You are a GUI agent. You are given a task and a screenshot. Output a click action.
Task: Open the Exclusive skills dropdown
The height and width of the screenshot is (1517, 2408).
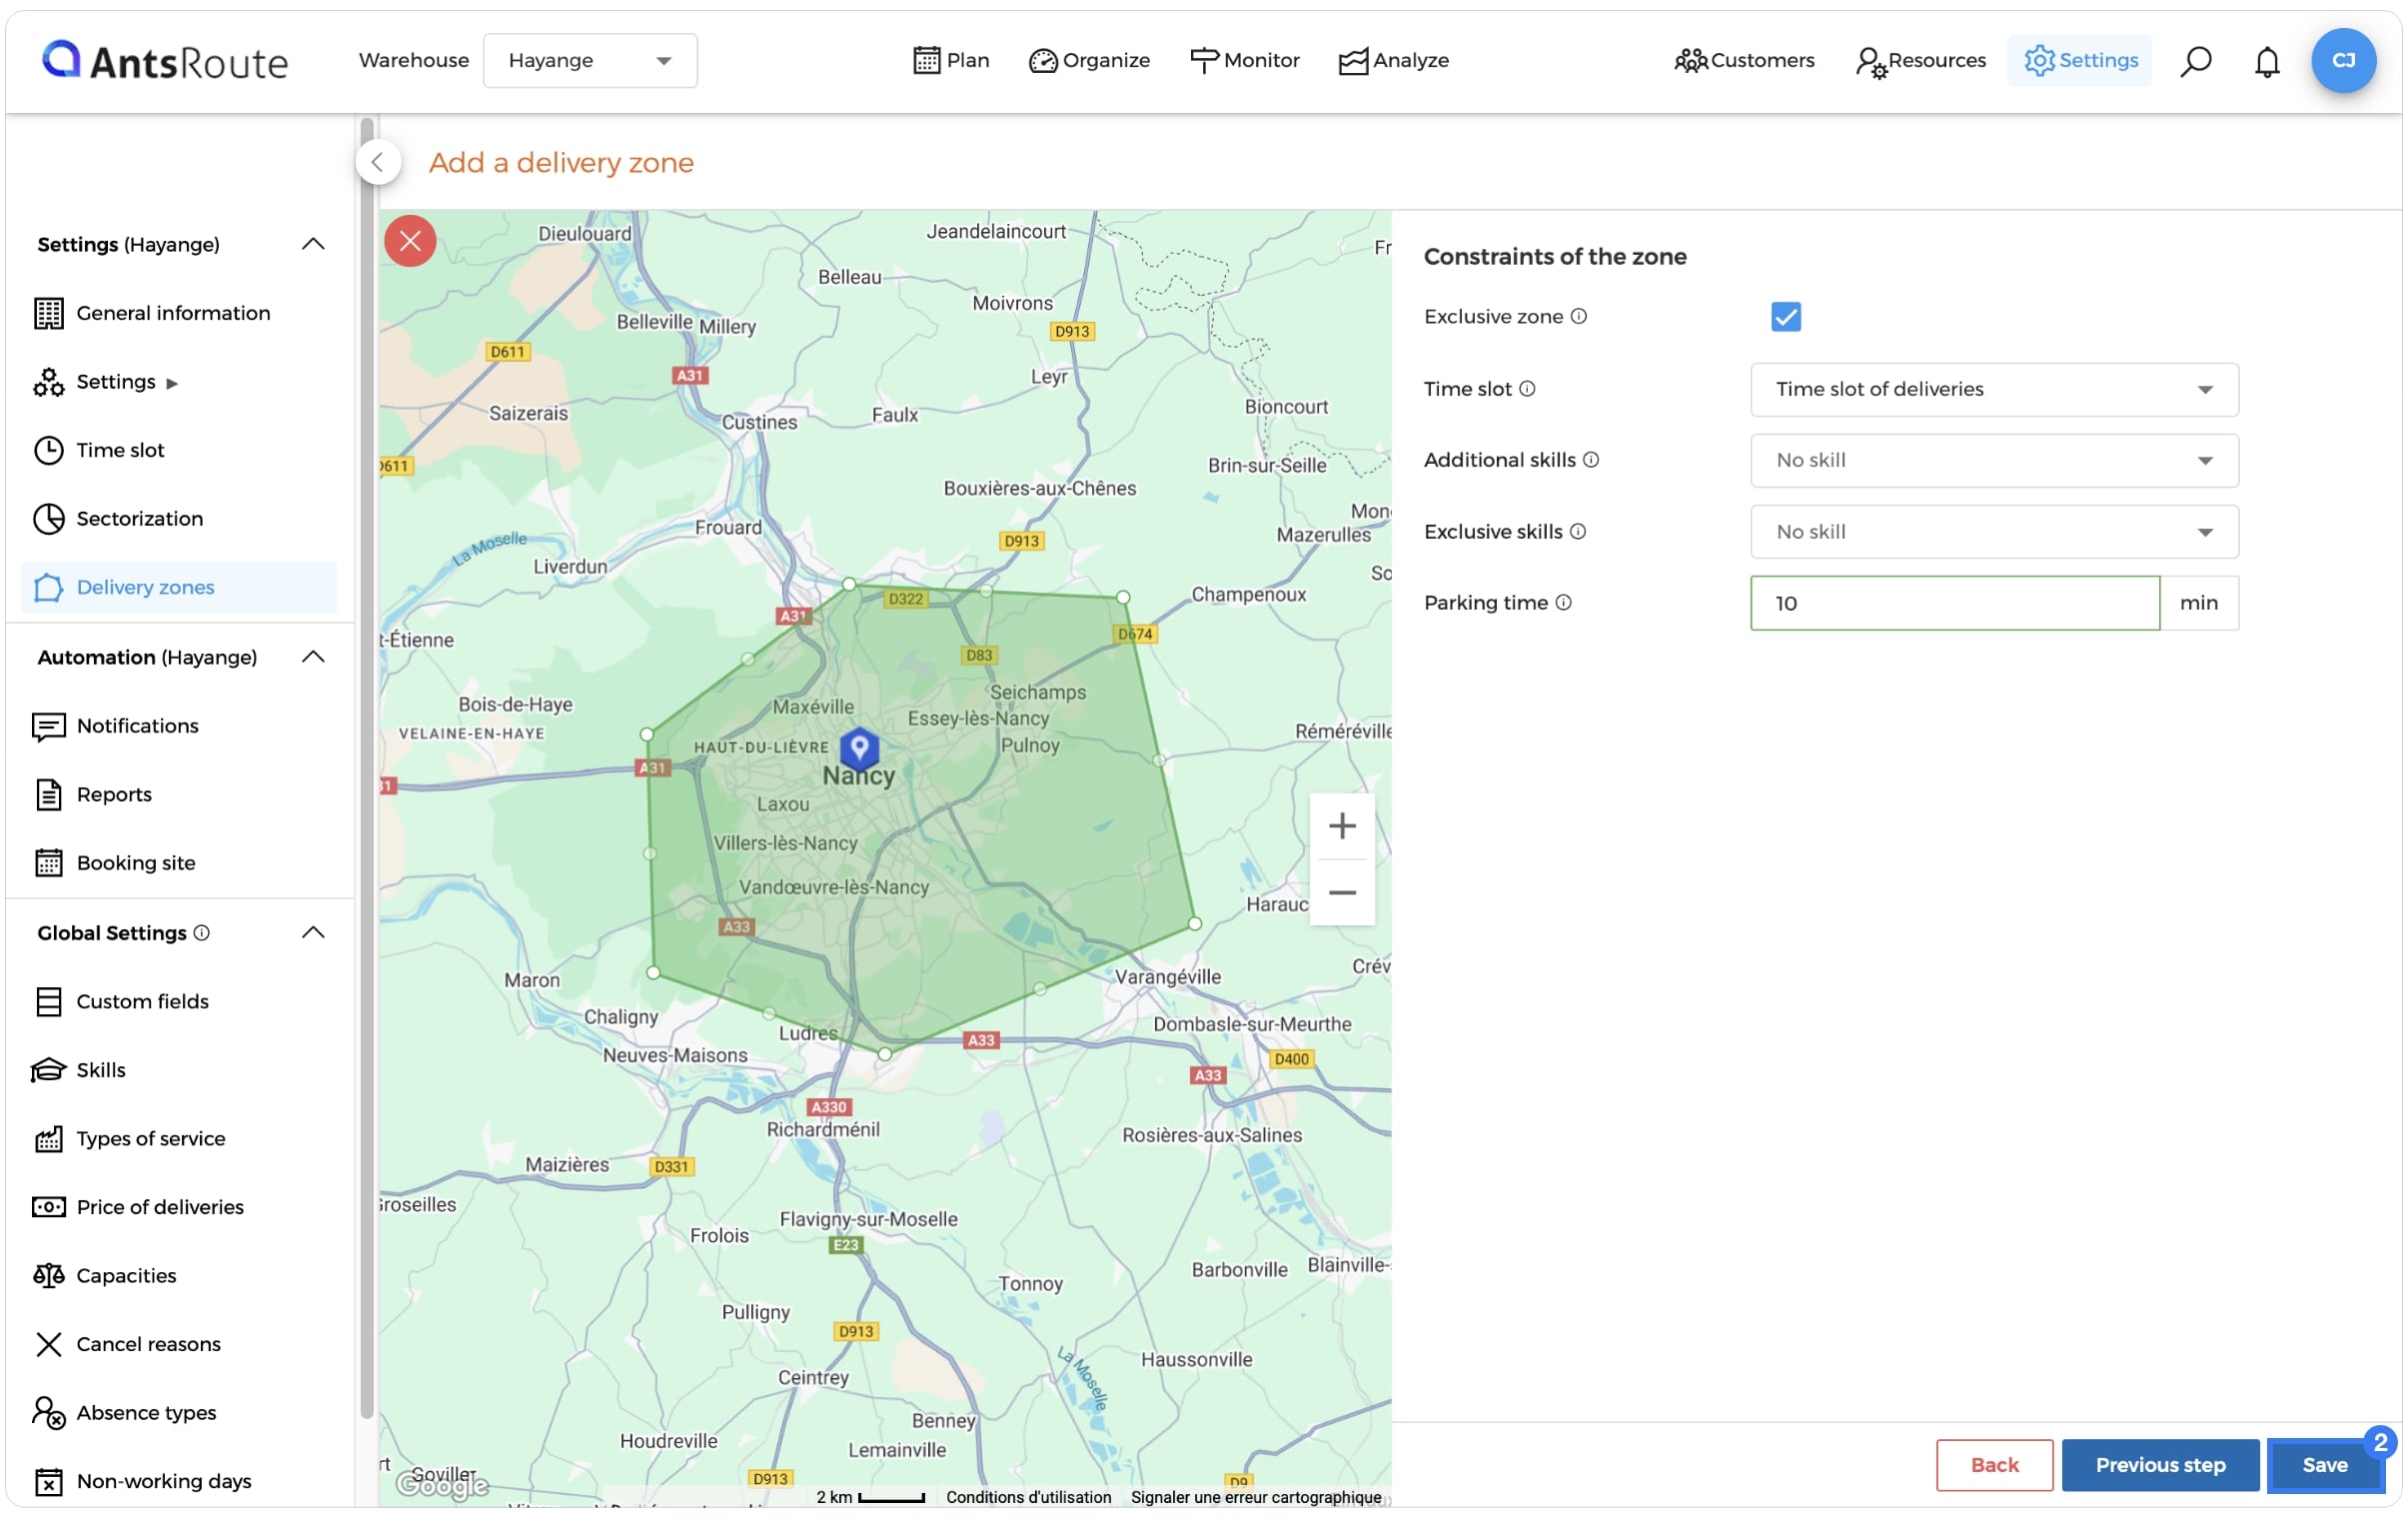point(1994,532)
